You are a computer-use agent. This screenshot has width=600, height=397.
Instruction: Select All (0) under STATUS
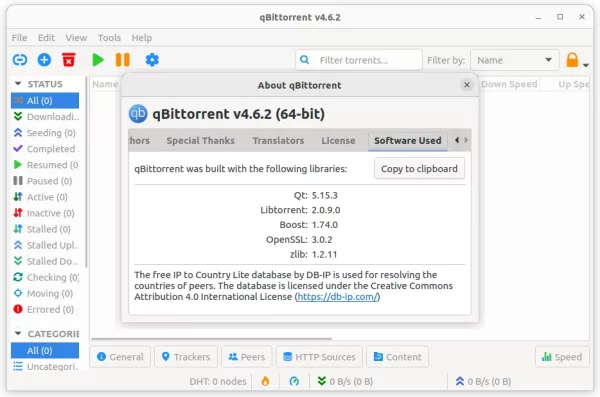tap(45, 101)
